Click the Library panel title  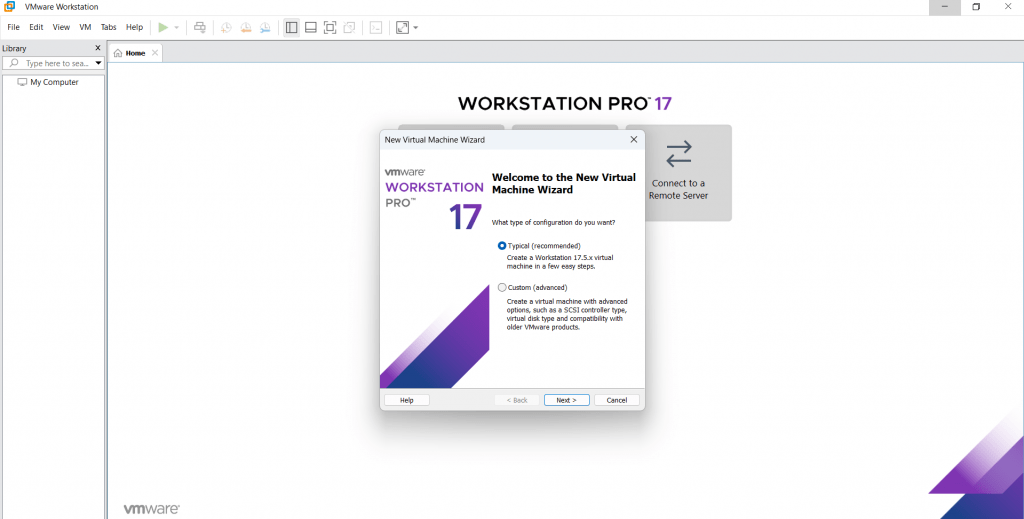14,48
